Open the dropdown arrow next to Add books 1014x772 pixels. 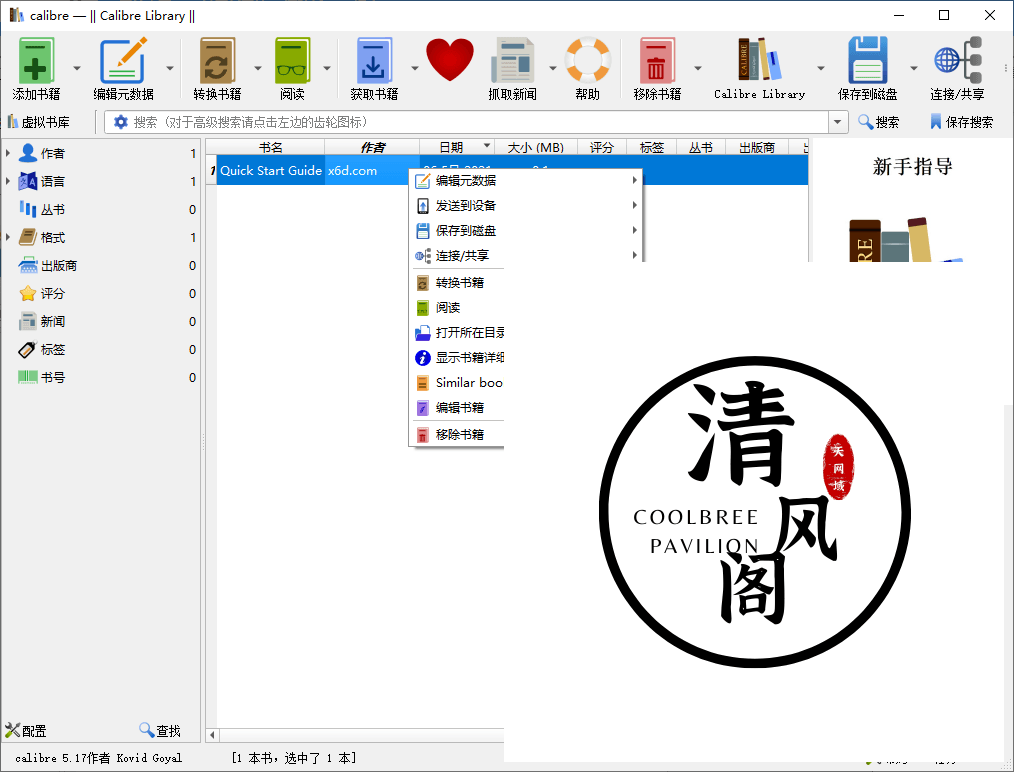77,68
